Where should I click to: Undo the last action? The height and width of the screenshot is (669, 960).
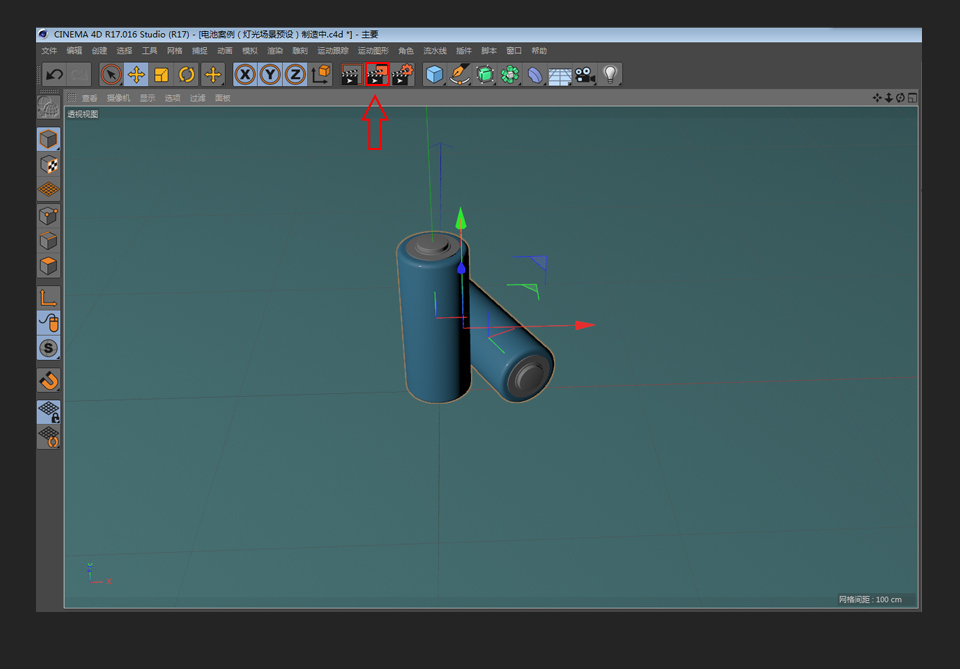coord(55,74)
